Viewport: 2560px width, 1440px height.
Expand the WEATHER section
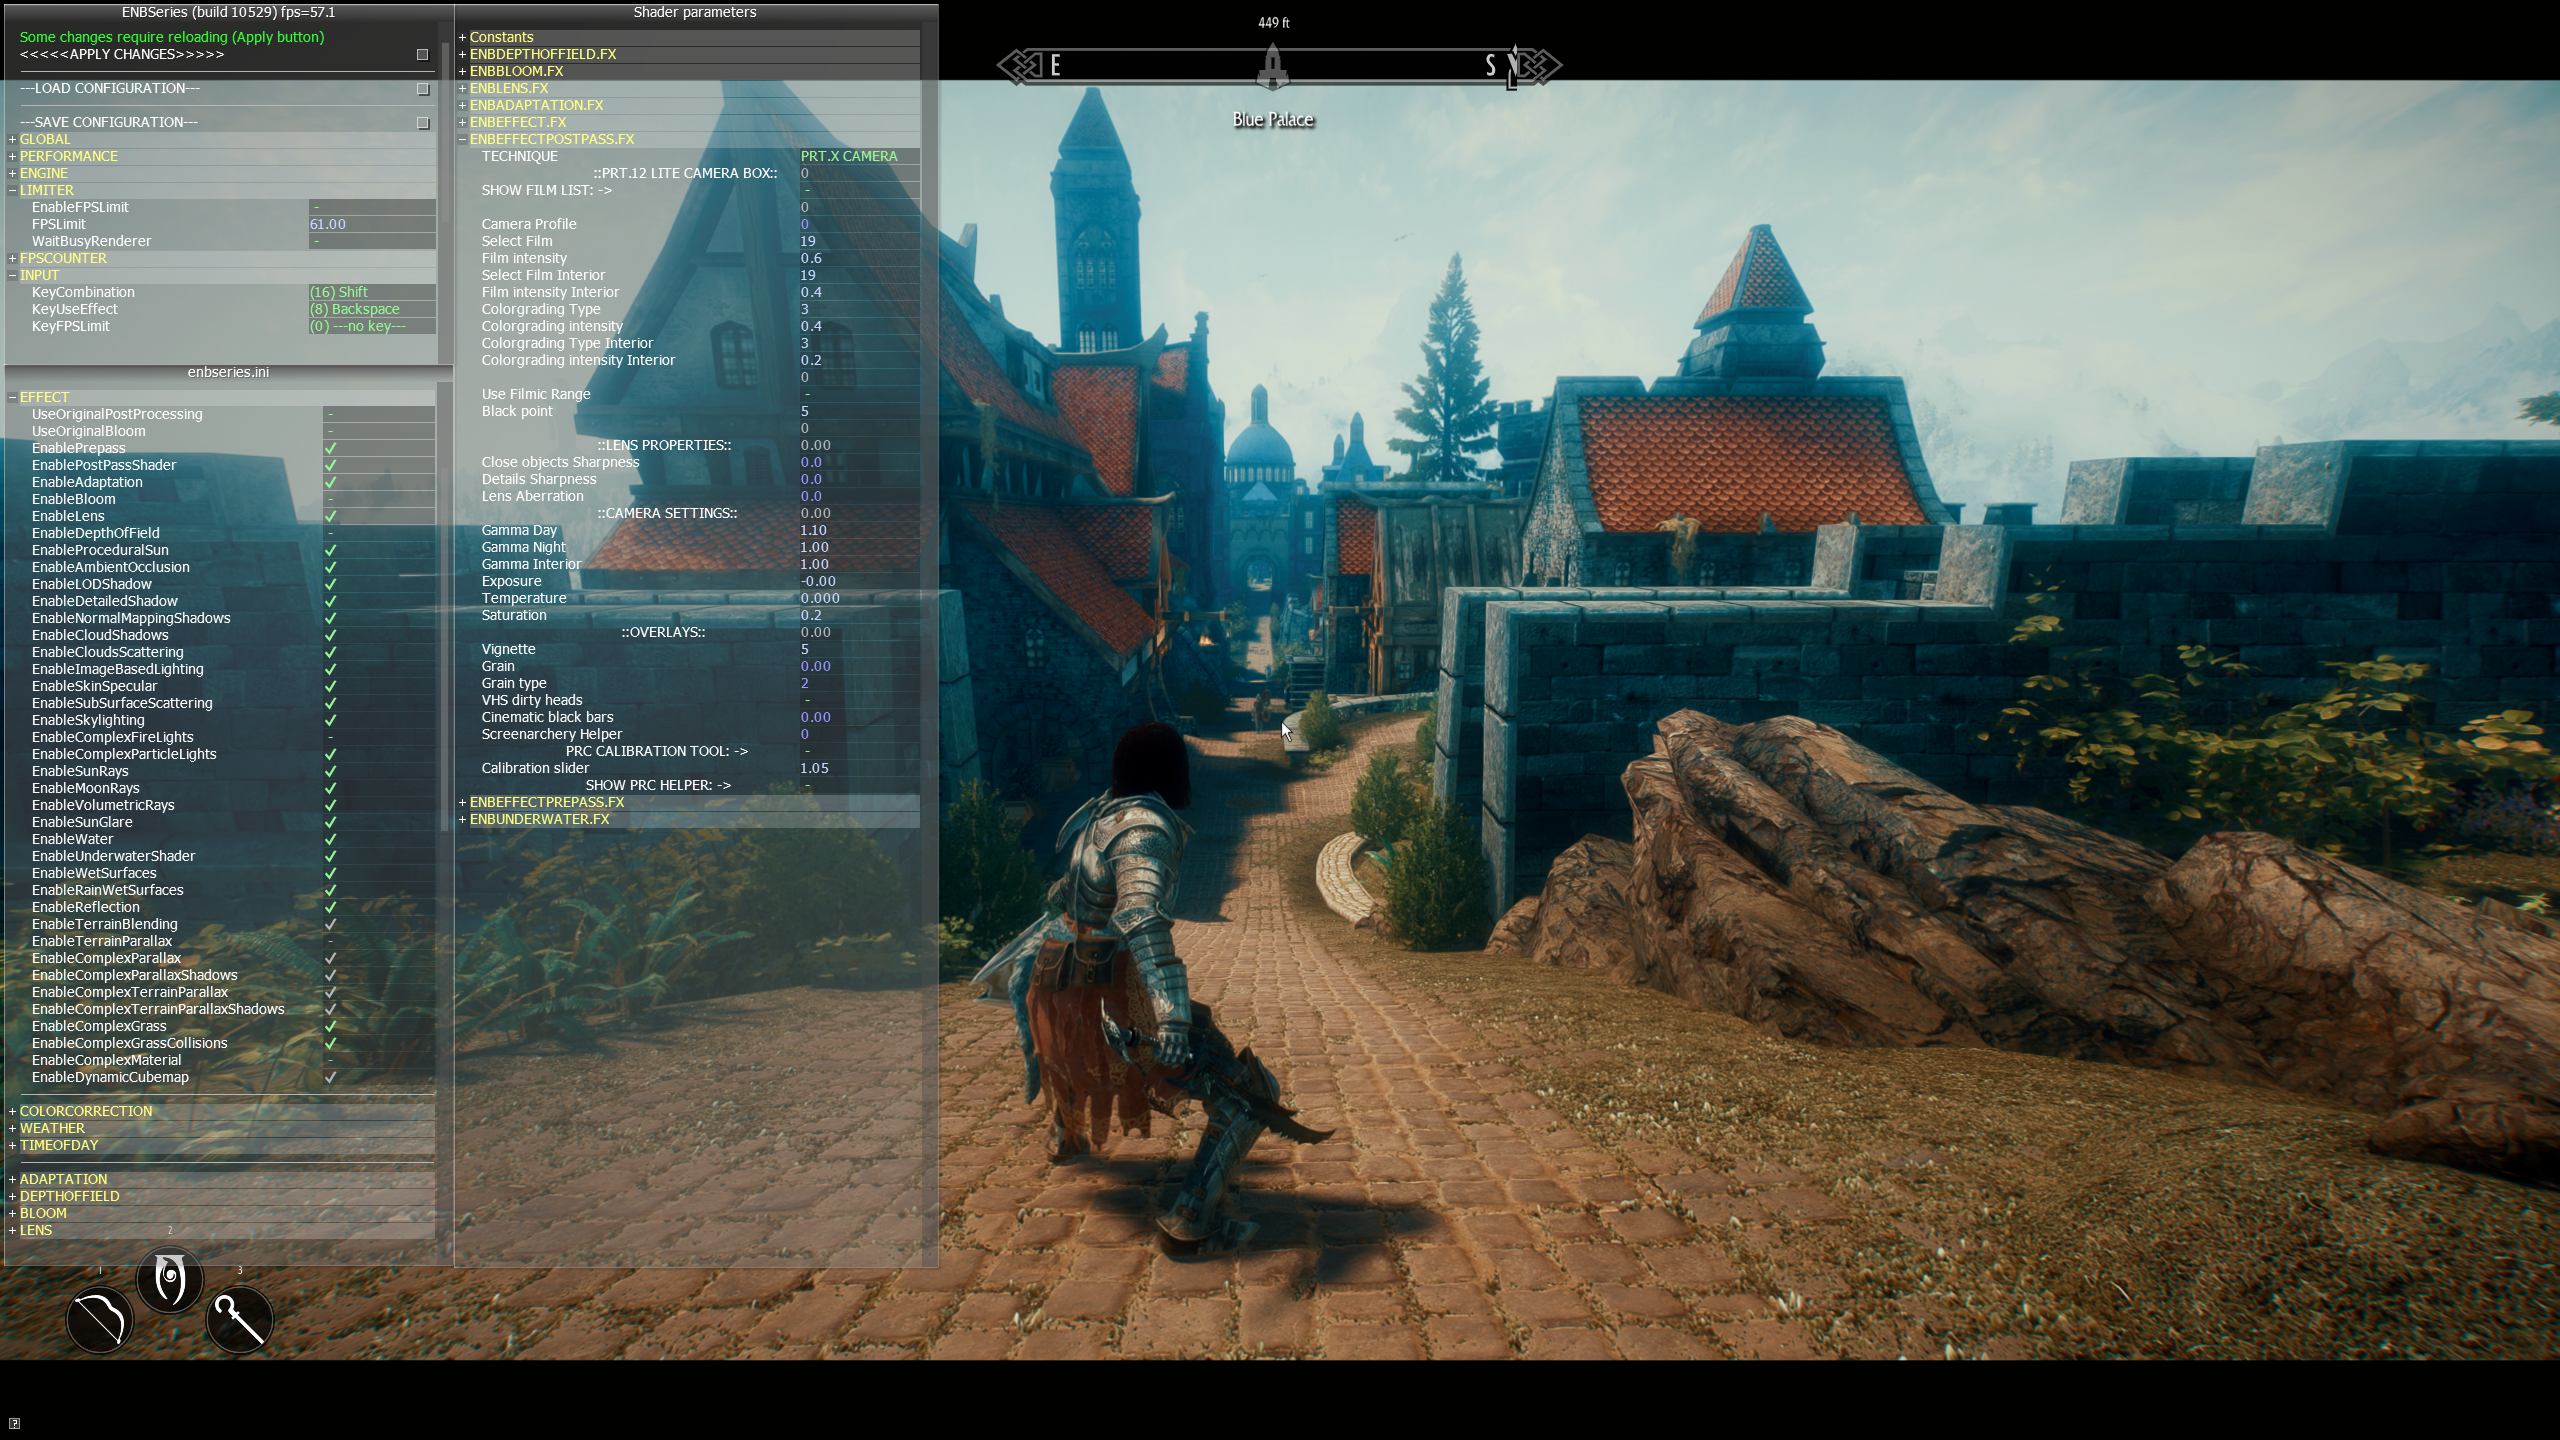click(13, 1128)
